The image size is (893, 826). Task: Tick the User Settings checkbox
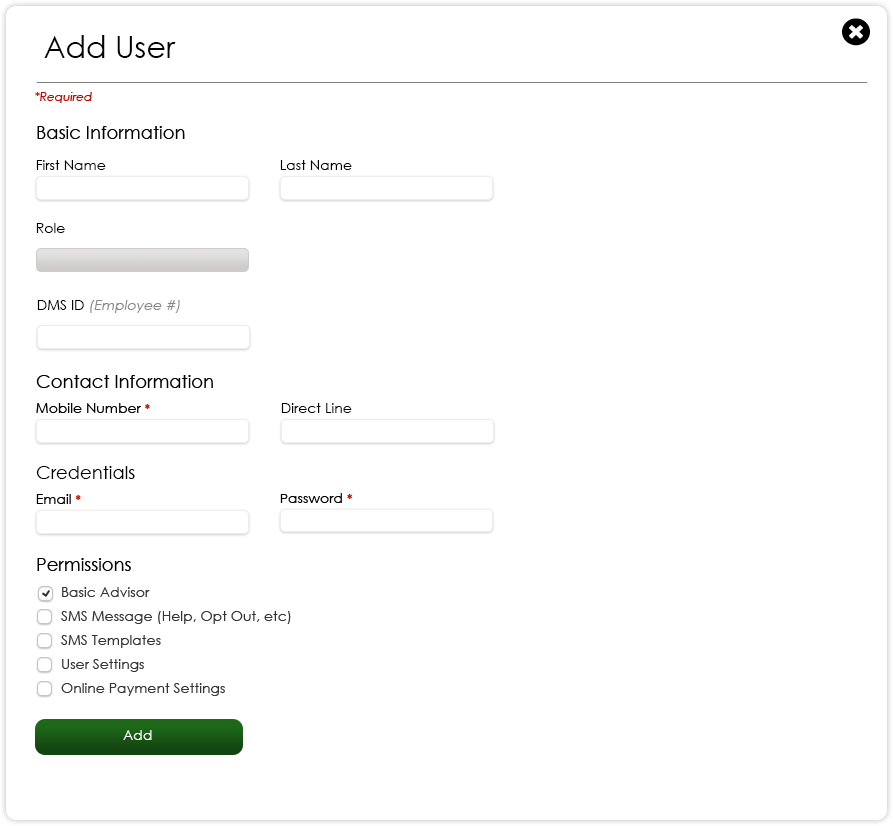point(45,665)
